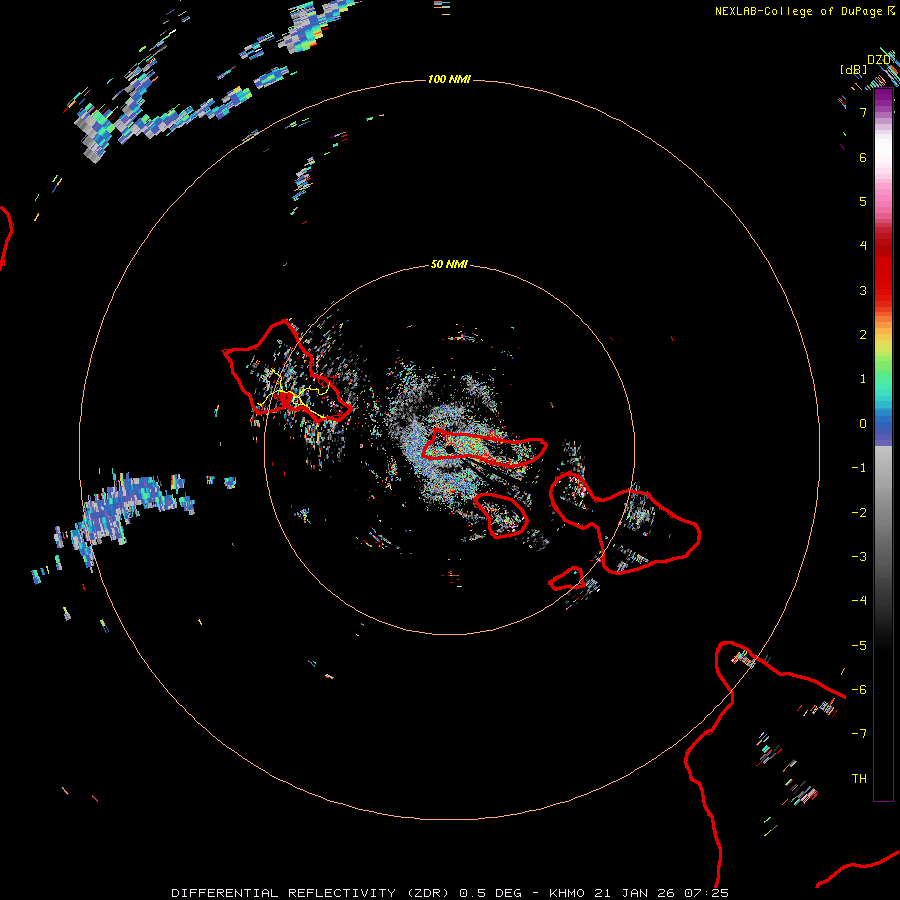Image resolution: width=900 pixels, height=900 pixels.
Task: Click the '-4' value on the color scale
Action: pos(859,601)
